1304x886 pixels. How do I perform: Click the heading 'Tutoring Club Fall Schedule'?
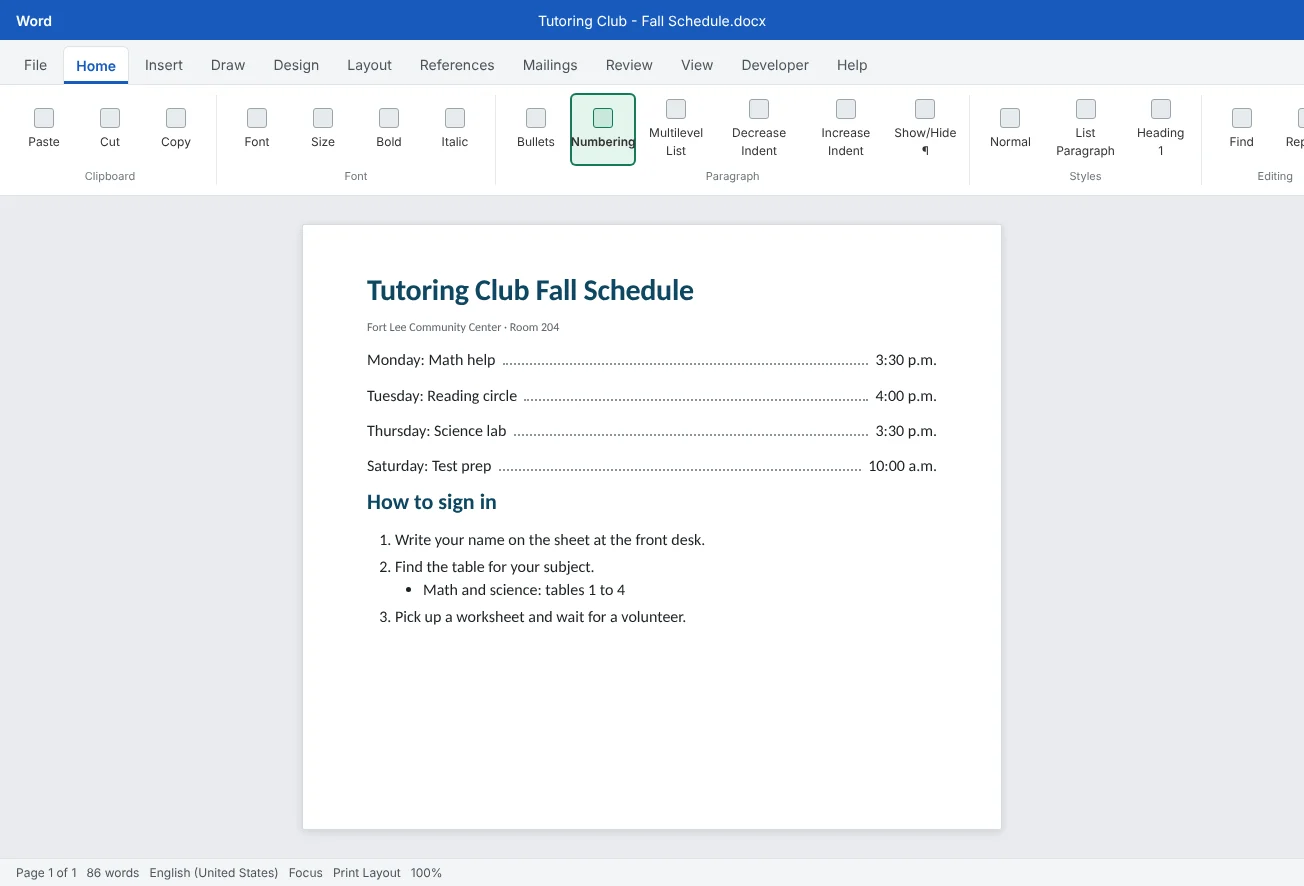530,290
